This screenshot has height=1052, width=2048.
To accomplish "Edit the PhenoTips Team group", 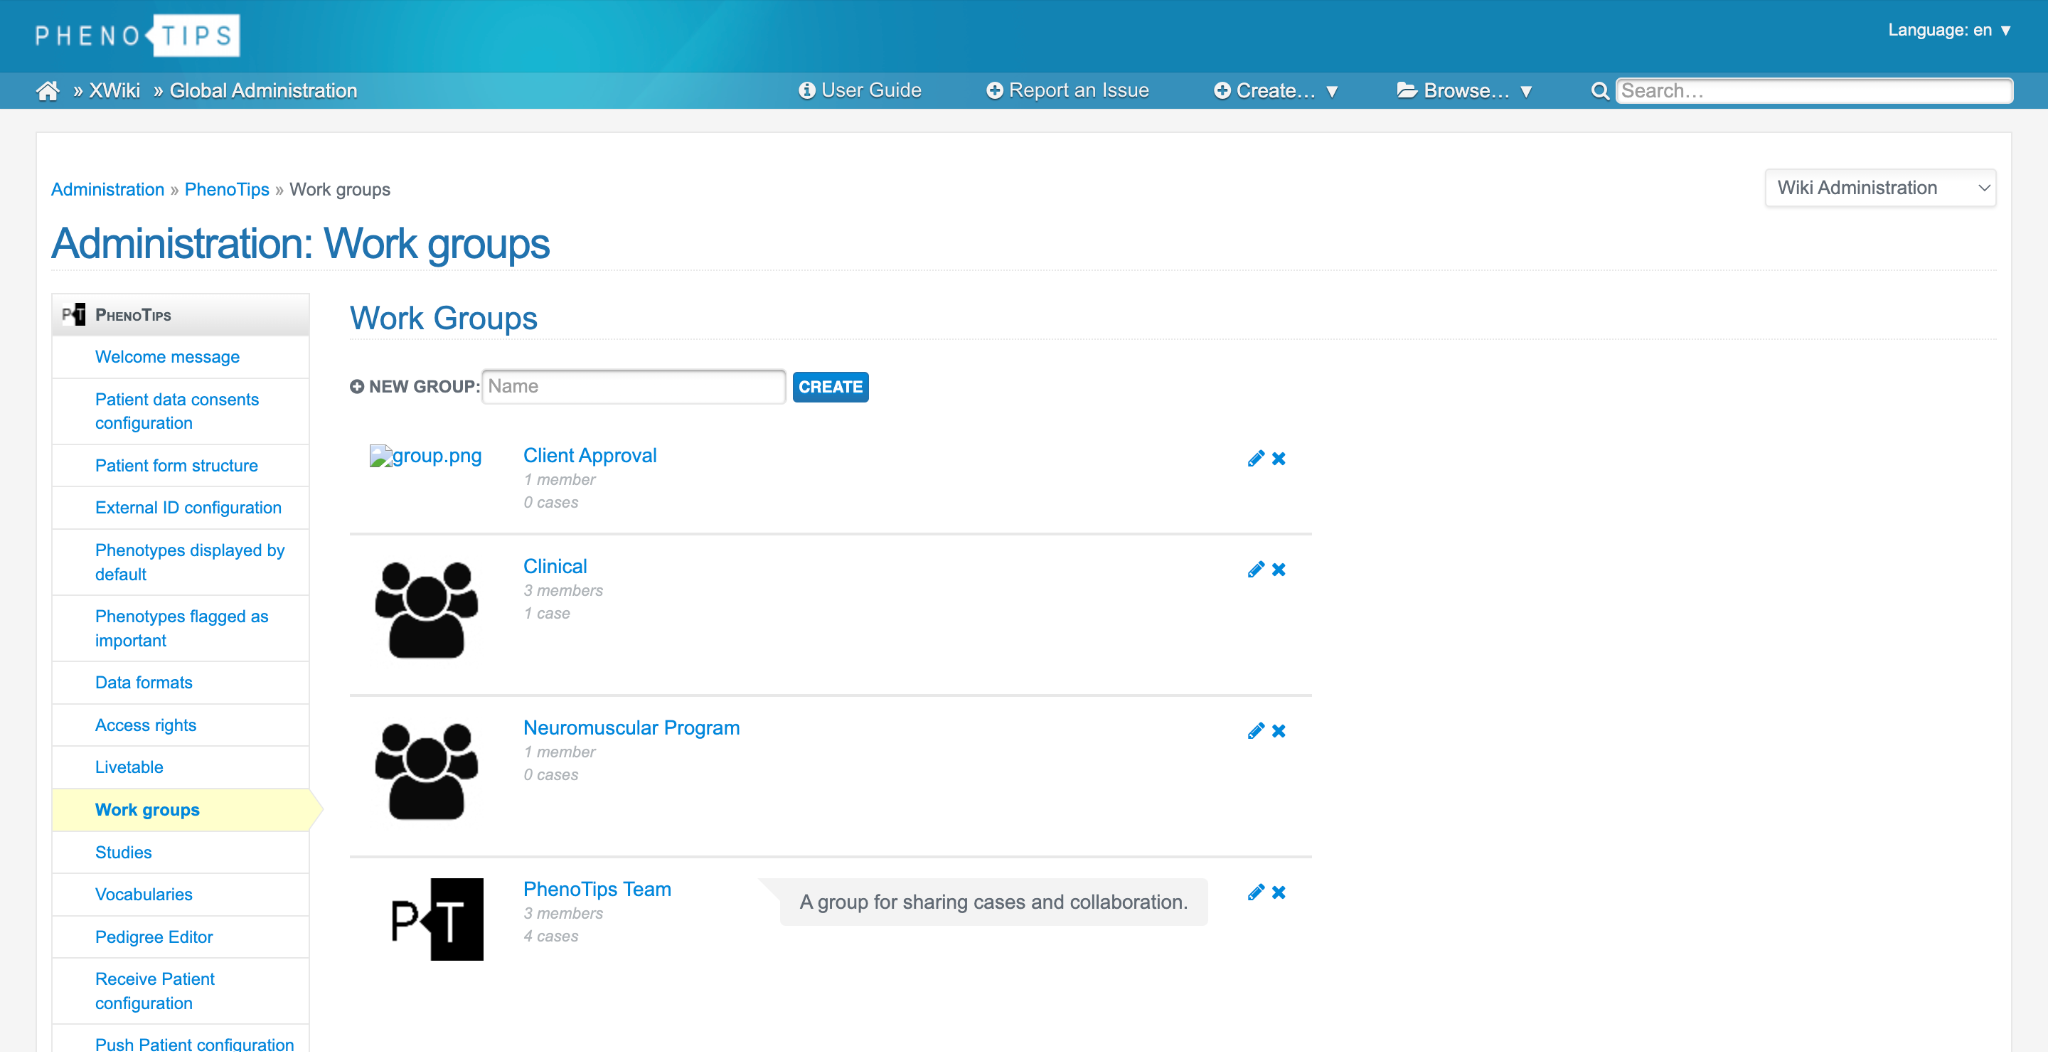I will coord(1256,893).
